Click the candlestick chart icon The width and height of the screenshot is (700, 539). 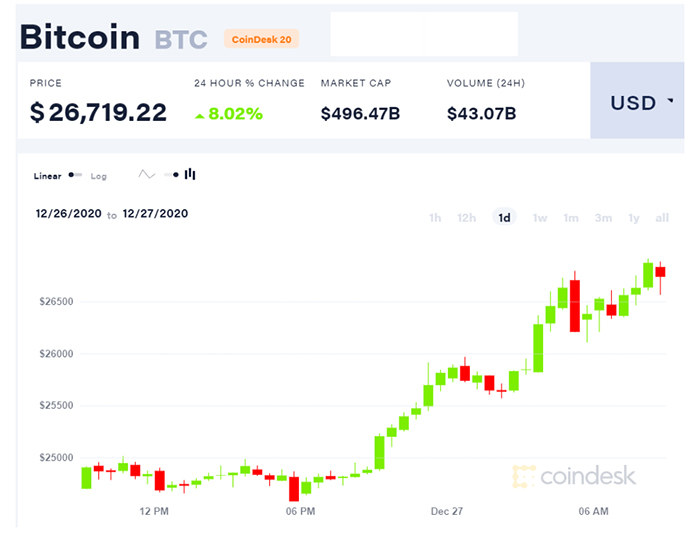(x=190, y=174)
